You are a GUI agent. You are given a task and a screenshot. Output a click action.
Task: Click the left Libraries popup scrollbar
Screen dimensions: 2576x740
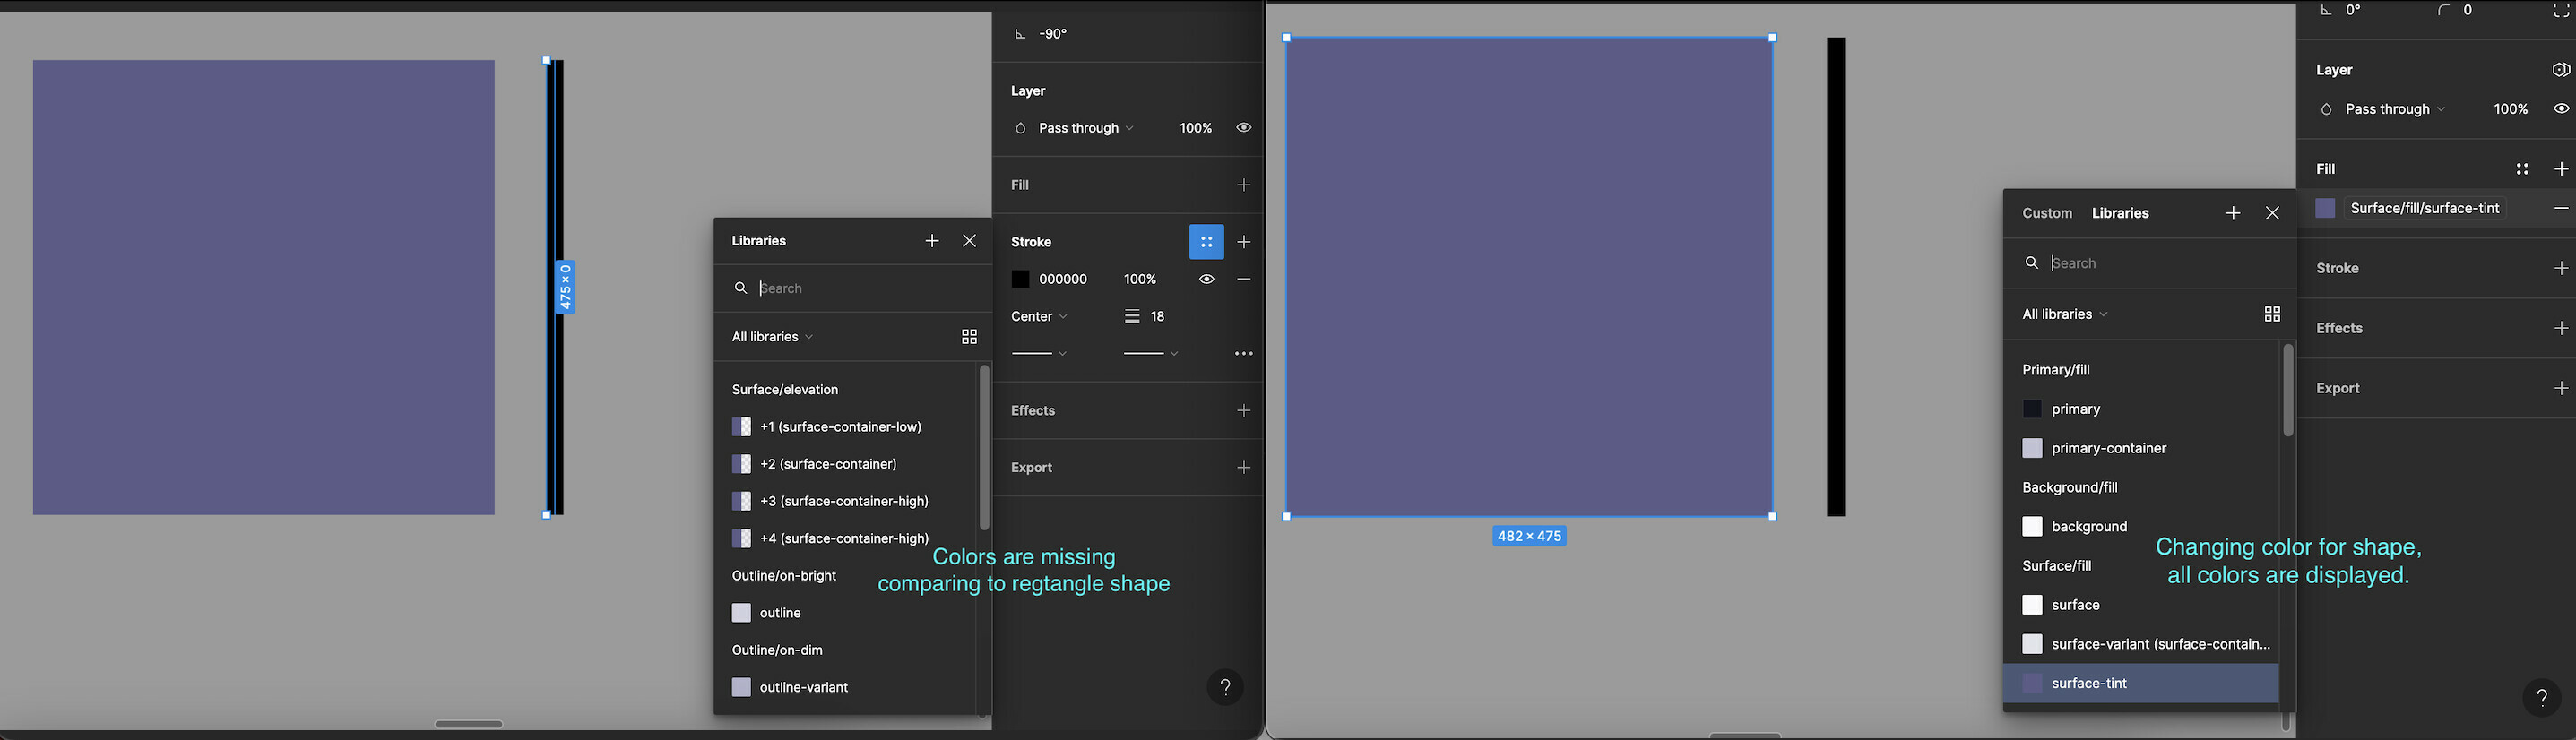click(984, 447)
